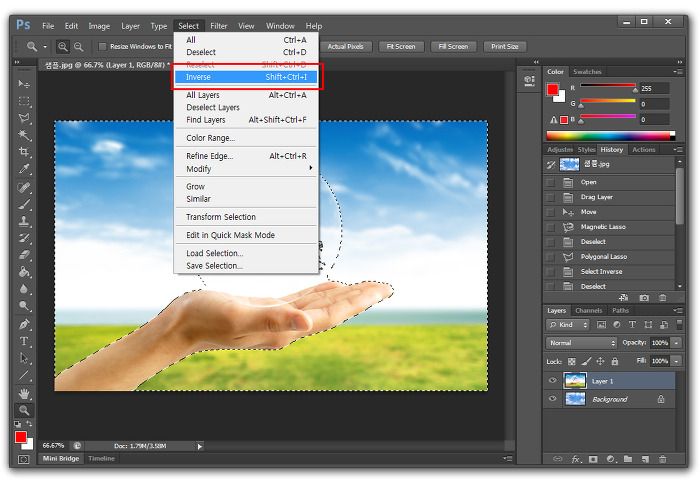Create new snapshot in History panel

tap(644, 298)
